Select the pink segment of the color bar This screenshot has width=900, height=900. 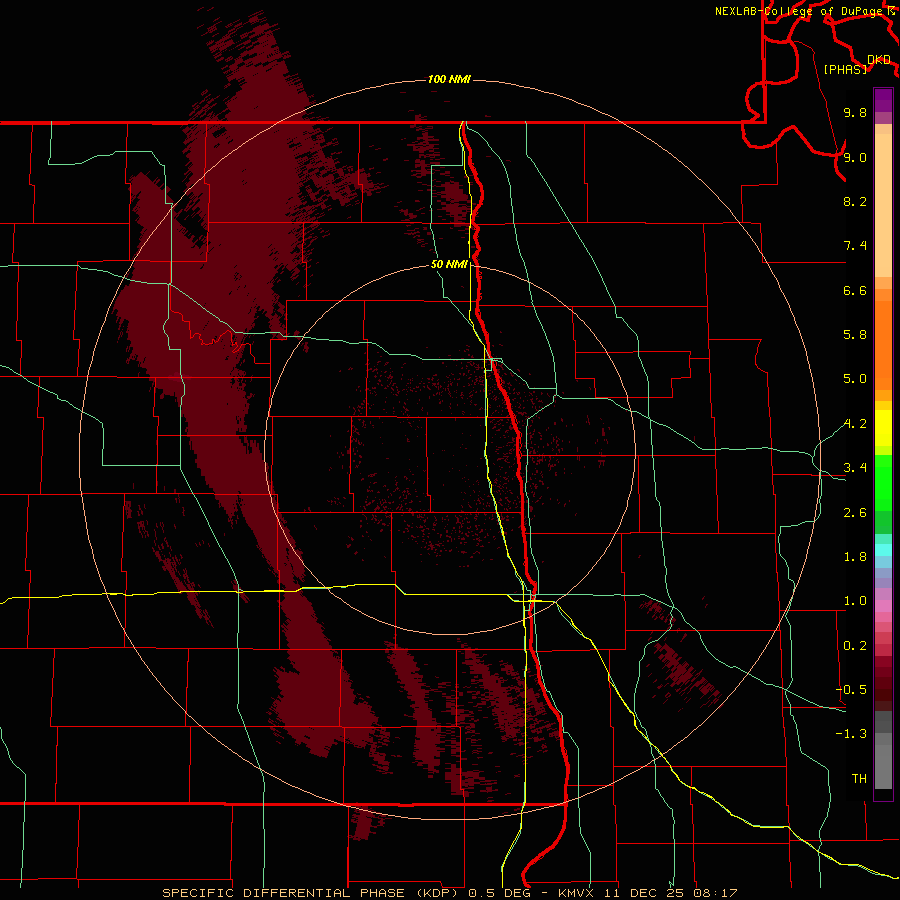883,606
